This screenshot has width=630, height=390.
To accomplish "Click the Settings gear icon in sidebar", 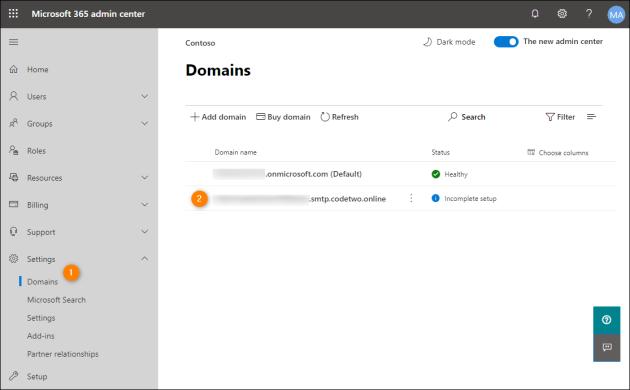I will 14,258.
